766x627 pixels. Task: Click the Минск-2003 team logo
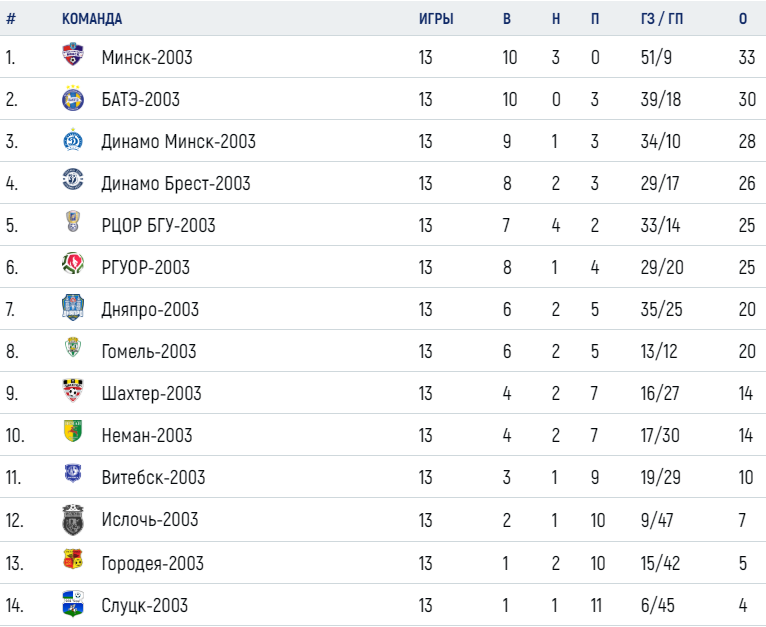(73, 54)
